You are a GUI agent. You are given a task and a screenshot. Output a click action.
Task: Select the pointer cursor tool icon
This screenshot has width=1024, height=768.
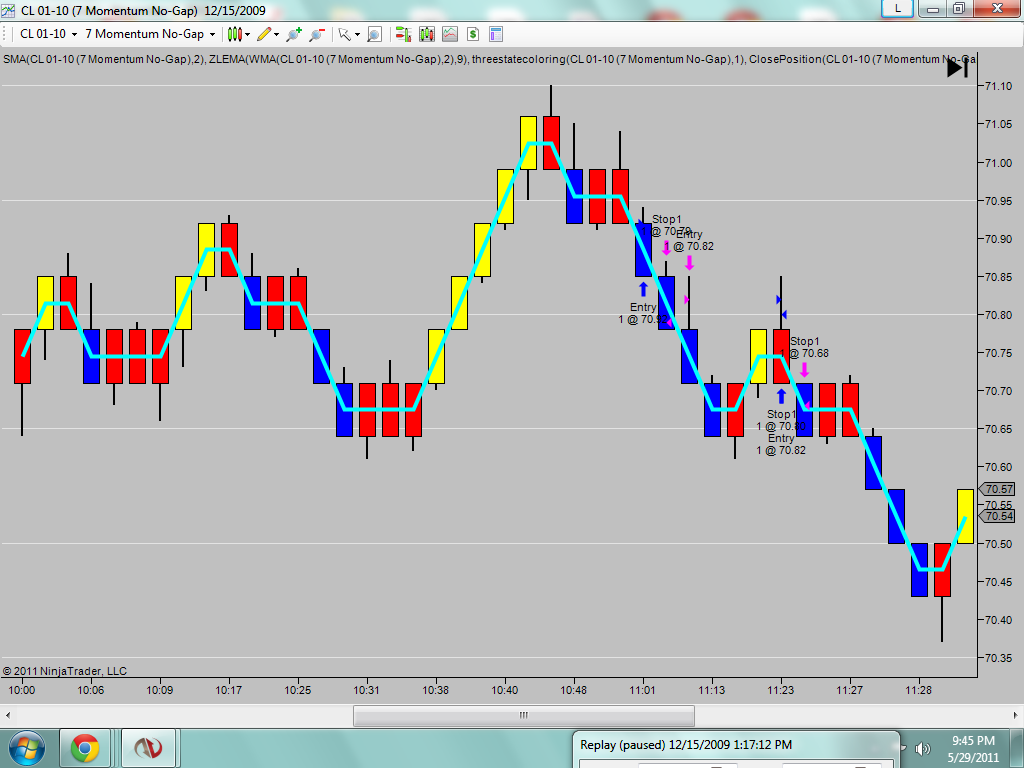coord(344,34)
